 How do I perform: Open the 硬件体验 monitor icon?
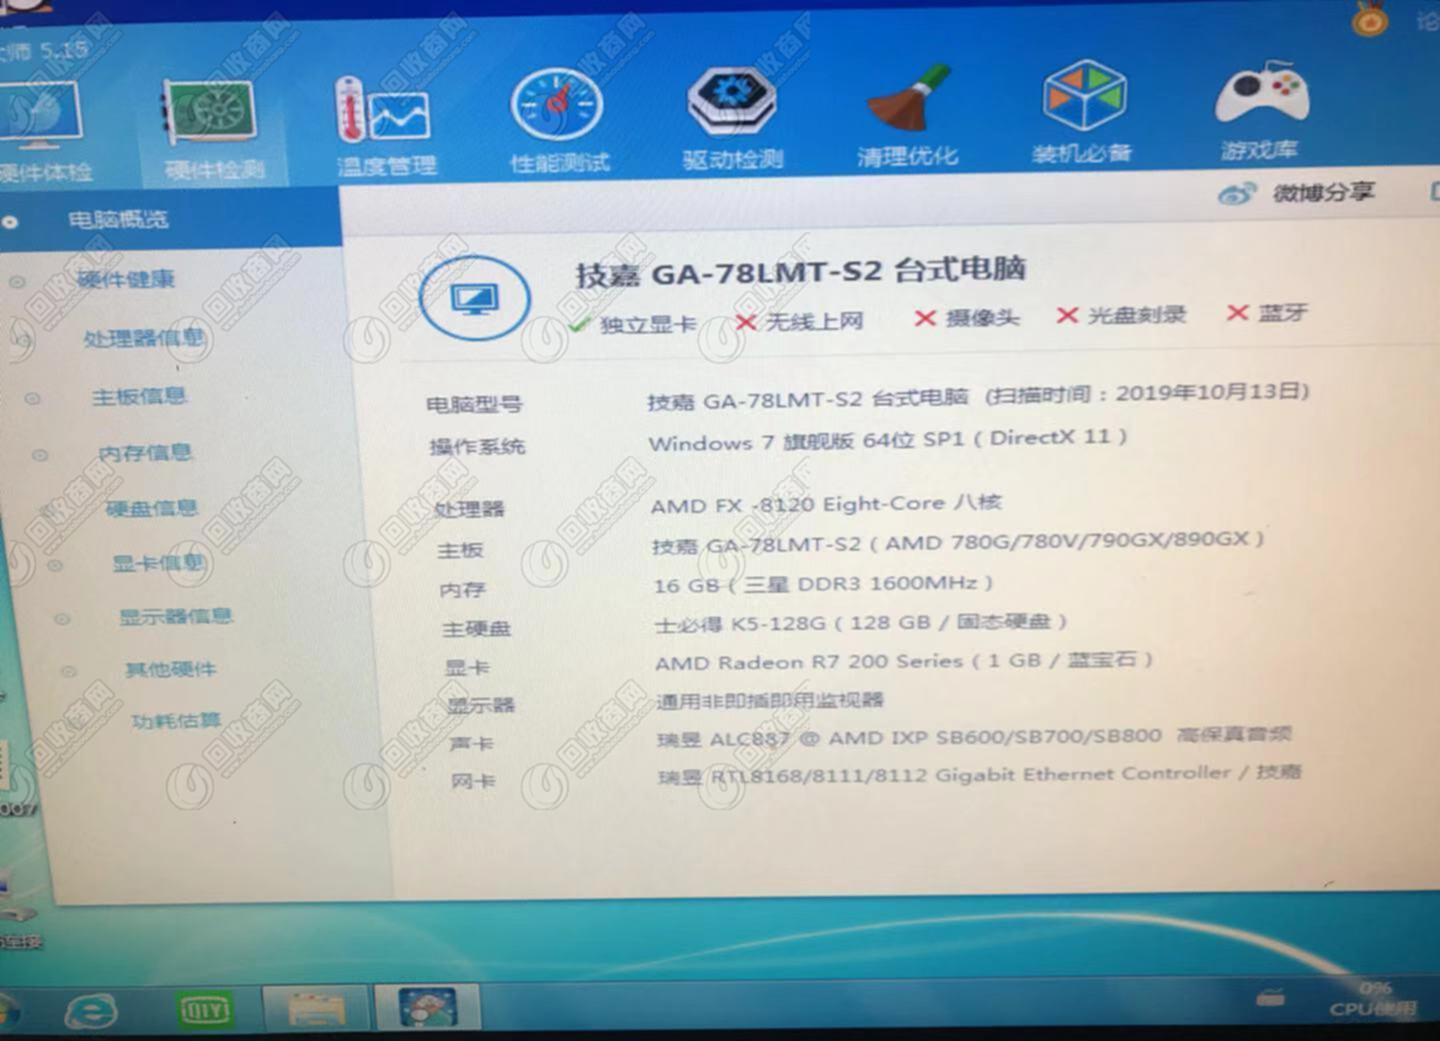40,113
